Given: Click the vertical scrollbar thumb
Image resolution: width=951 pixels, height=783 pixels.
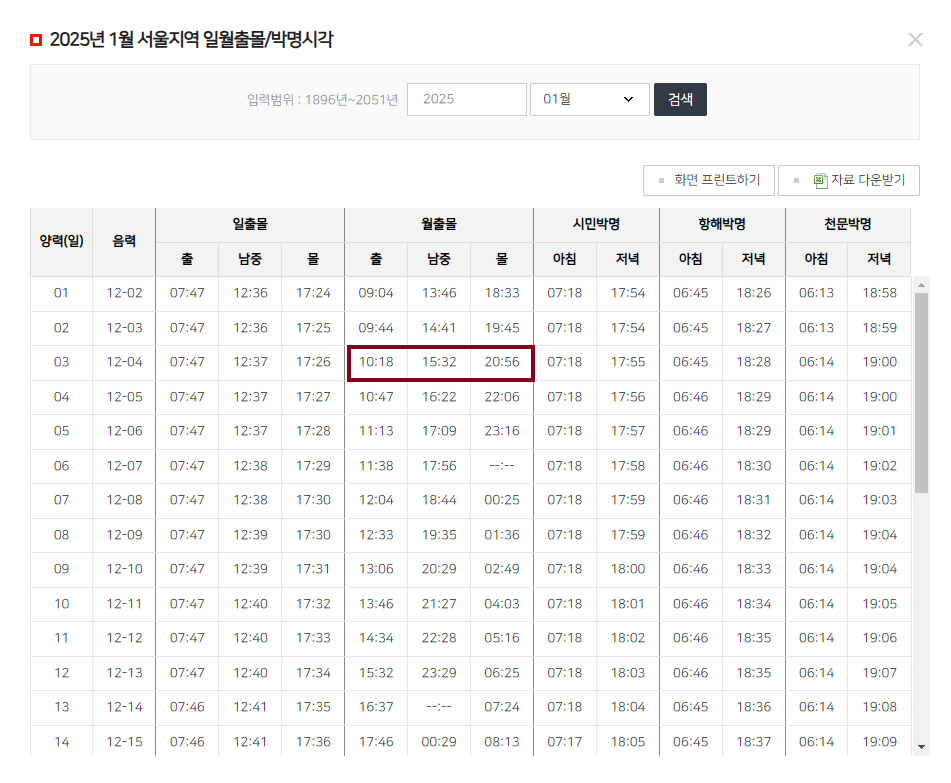Looking at the screenshot, I should (921, 393).
